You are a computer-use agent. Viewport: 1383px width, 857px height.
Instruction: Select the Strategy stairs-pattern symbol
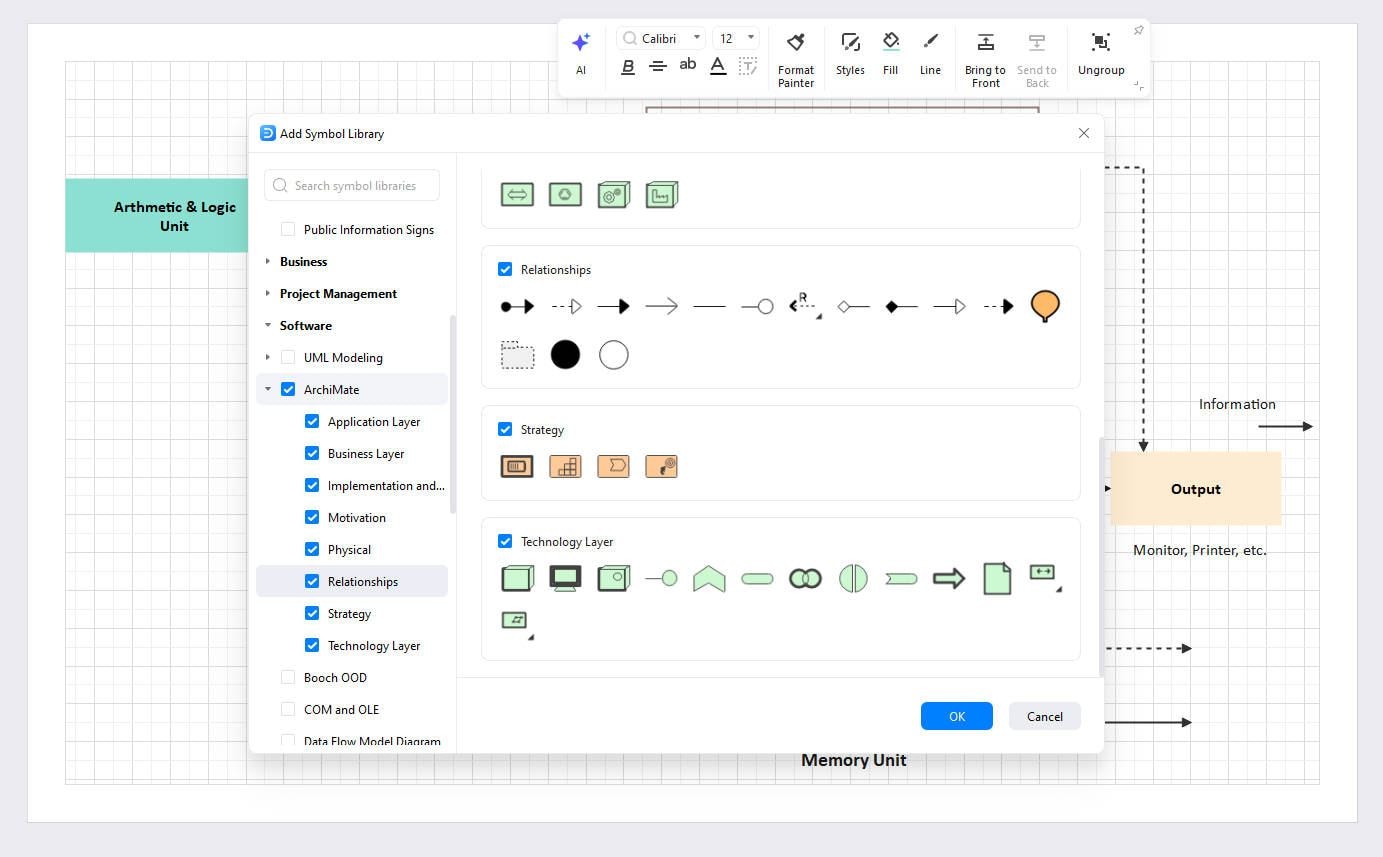coord(565,466)
